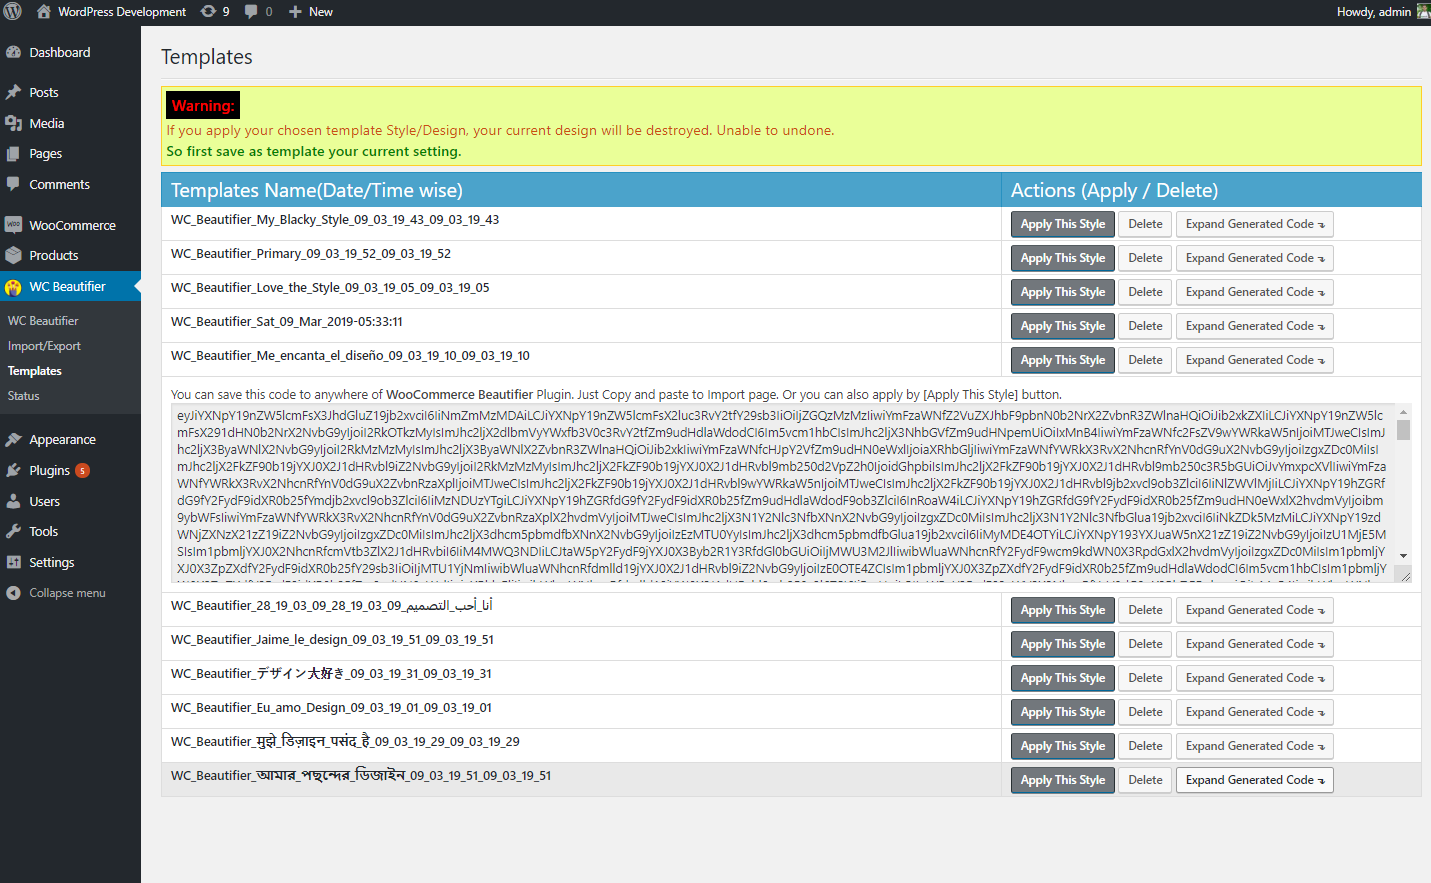The image size is (1431, 883).
Task: Click the WordPress logo icon
Action: coord(13,12)
